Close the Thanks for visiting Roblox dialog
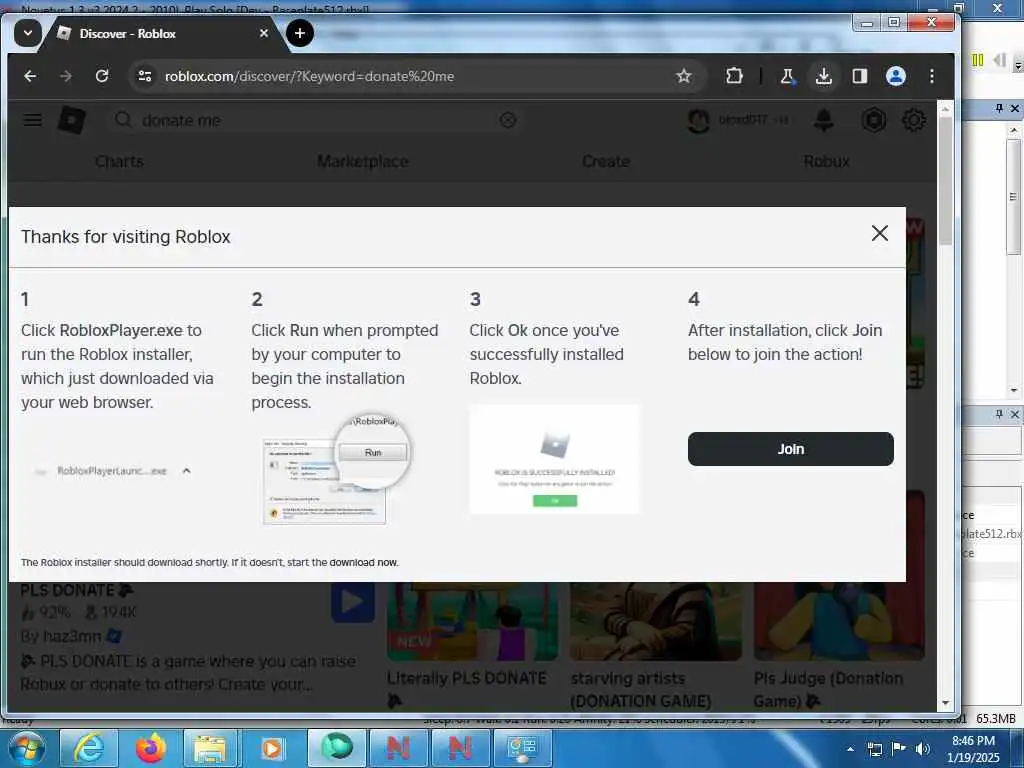The width and height of the screenshot is (1024, 768). (880, 233)
